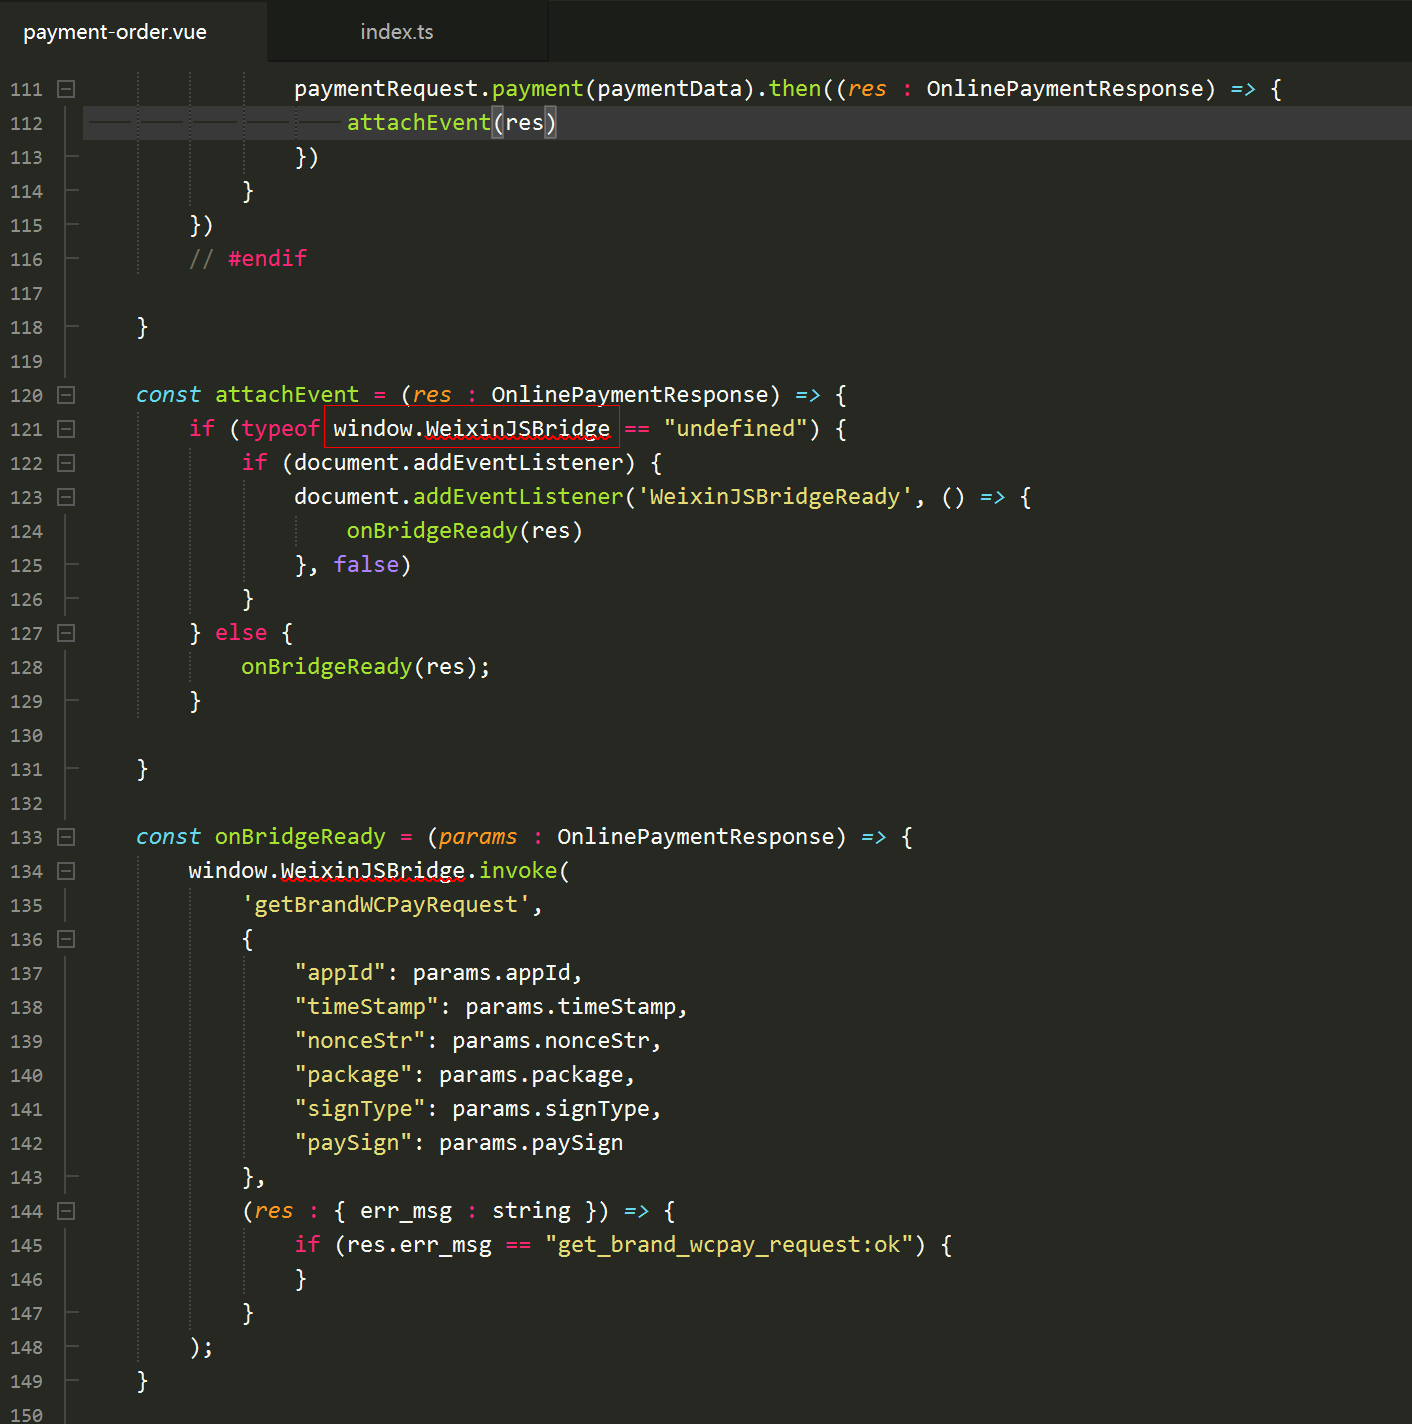The height and width of the screenshot is (1424, 1412).
Task: Click the #endif comment directive
Action: click(267, 259)
